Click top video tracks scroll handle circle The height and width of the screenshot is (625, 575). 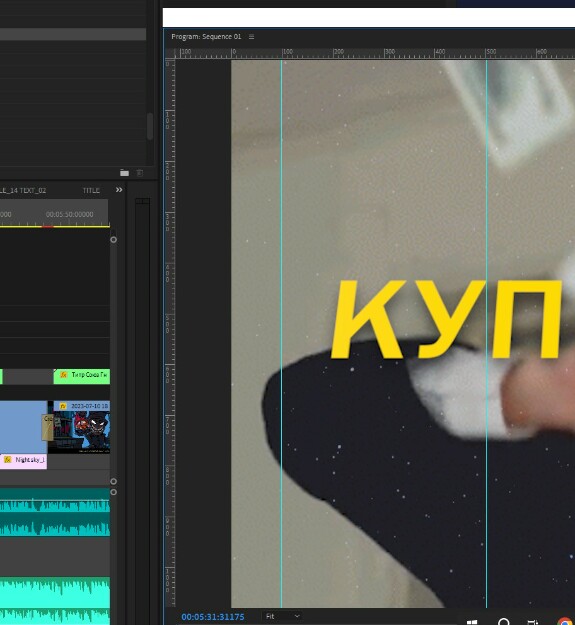(114, 240)
